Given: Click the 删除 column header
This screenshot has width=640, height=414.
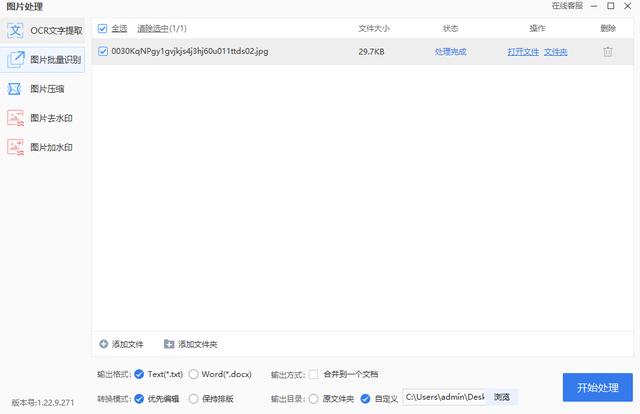Looking at the screenshot, I should (x=608, y=28).
